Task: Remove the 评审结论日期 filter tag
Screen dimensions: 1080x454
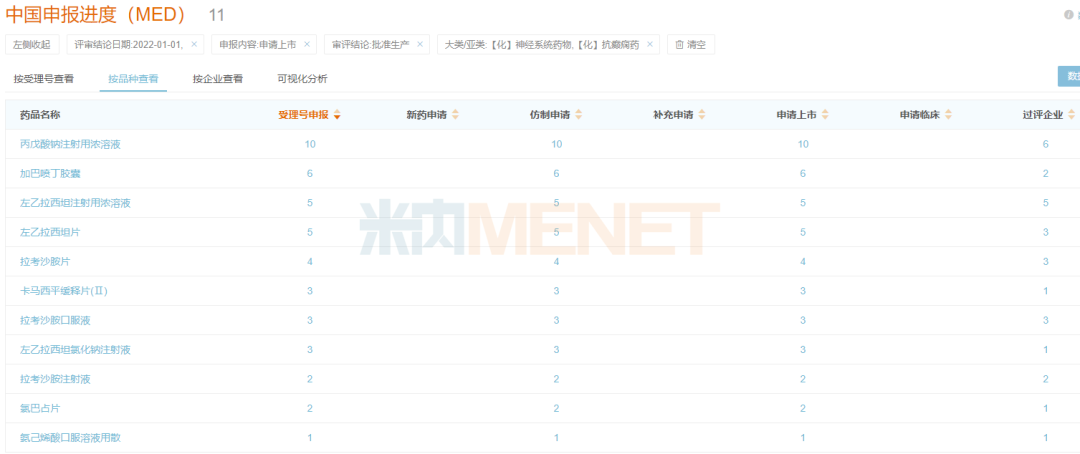Action: click(194, 44)
